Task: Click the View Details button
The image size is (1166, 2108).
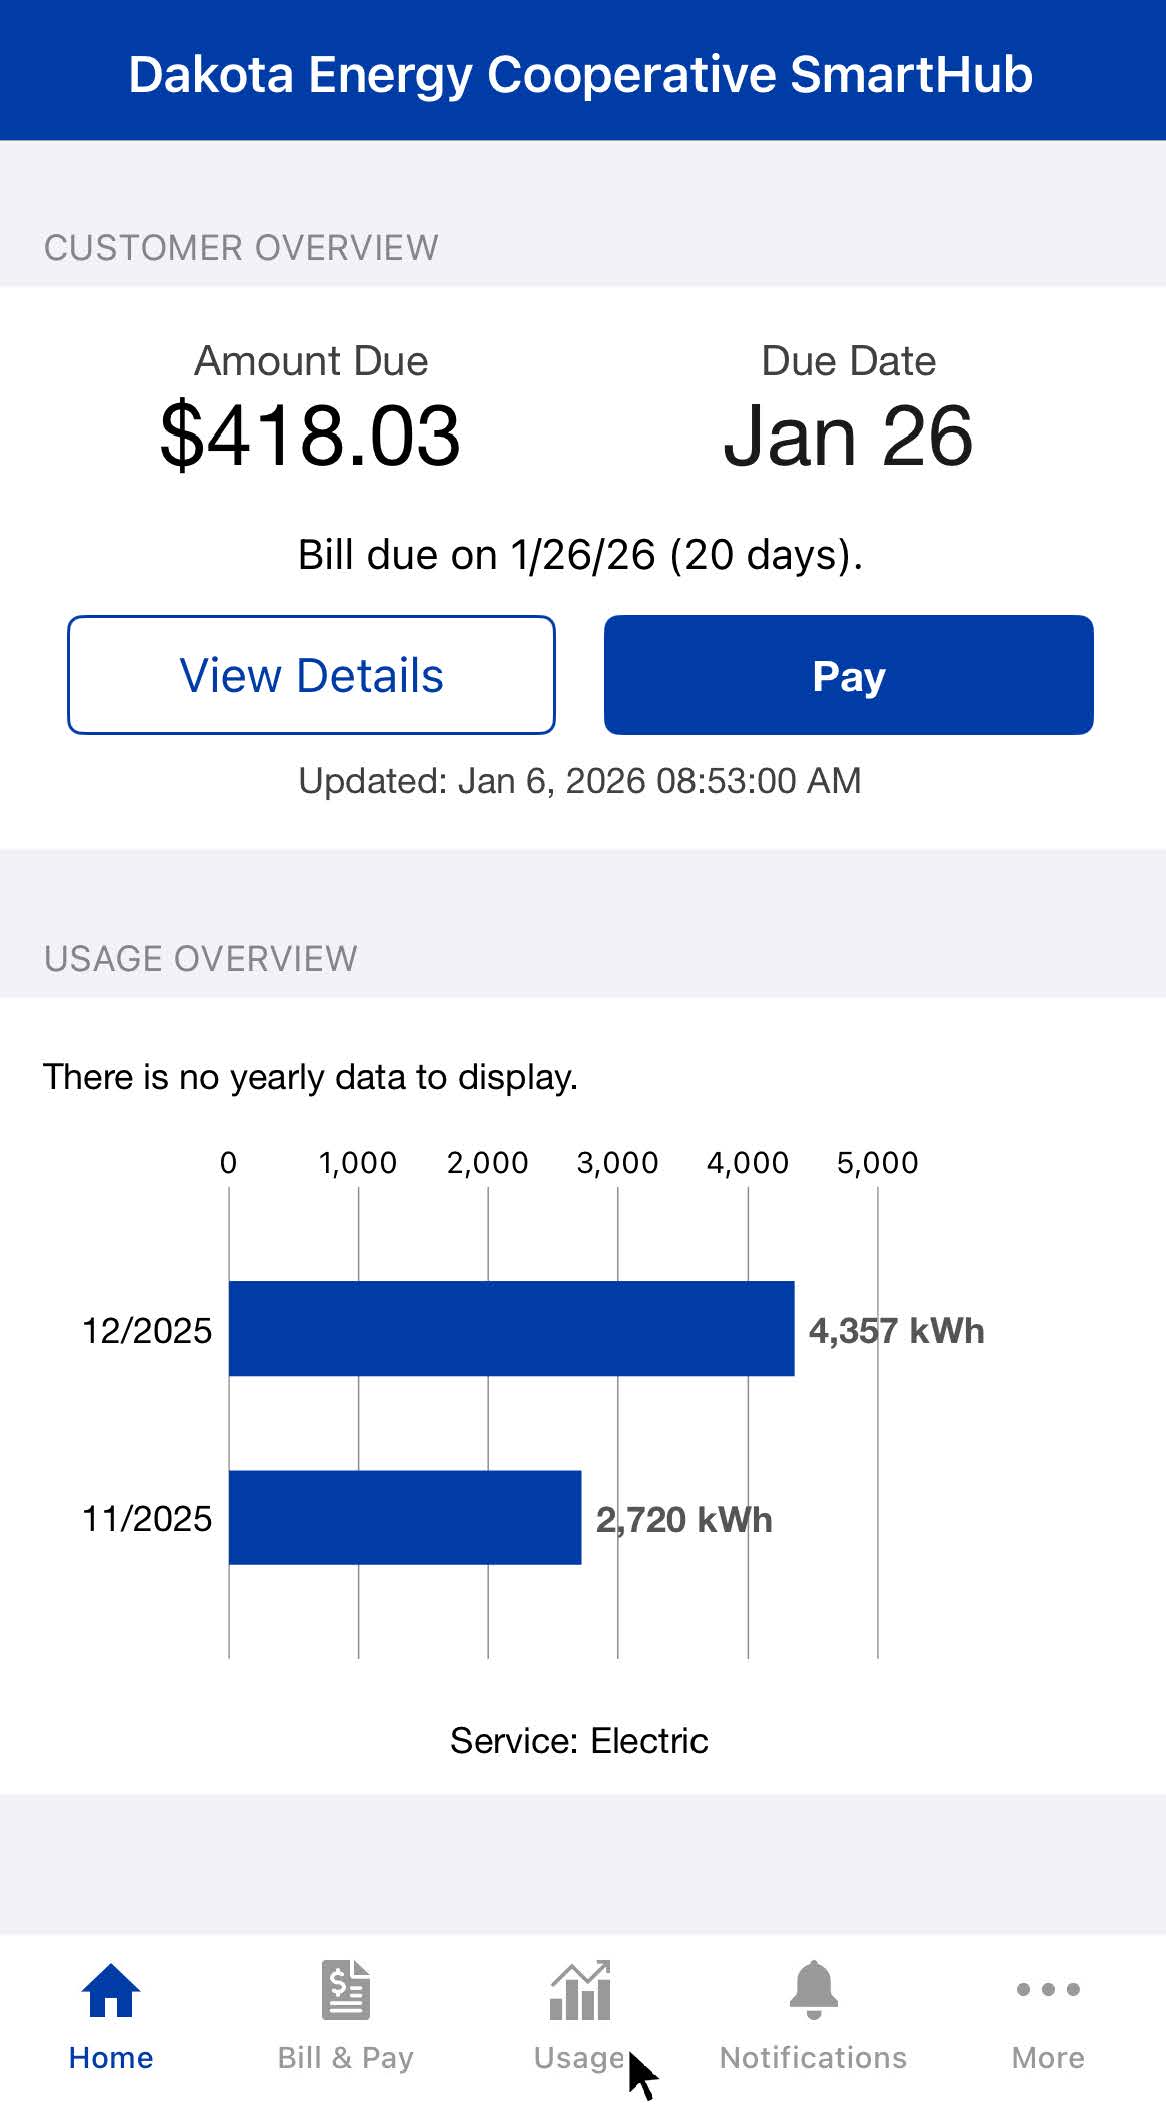Action: pyautogui.click(x=311, y=675)
